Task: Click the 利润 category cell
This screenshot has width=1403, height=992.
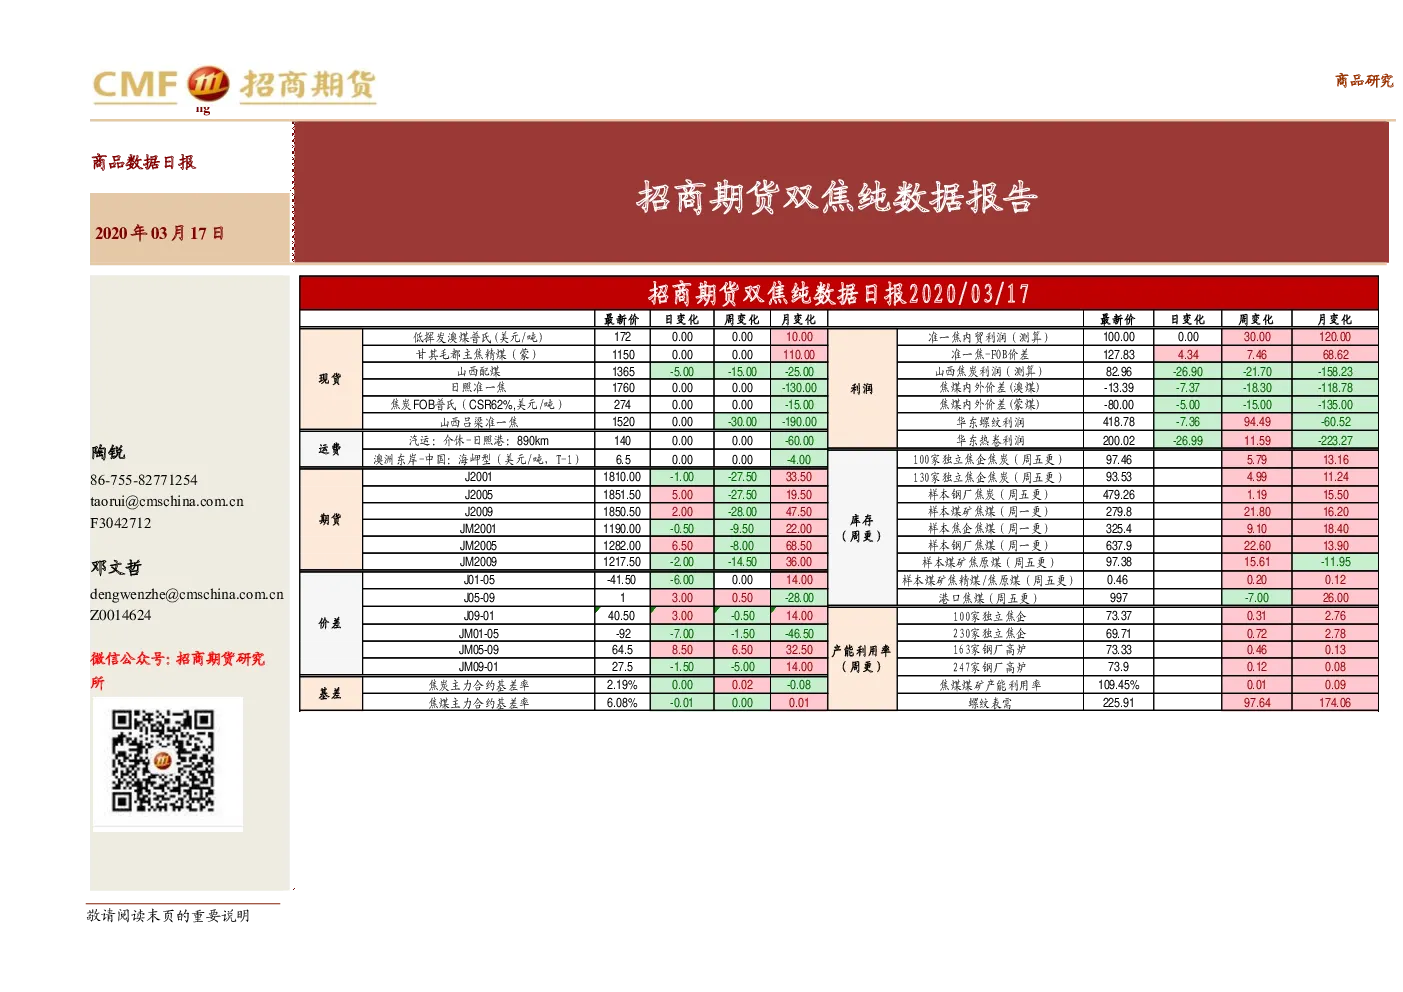Action: click(x=862, y=388)
